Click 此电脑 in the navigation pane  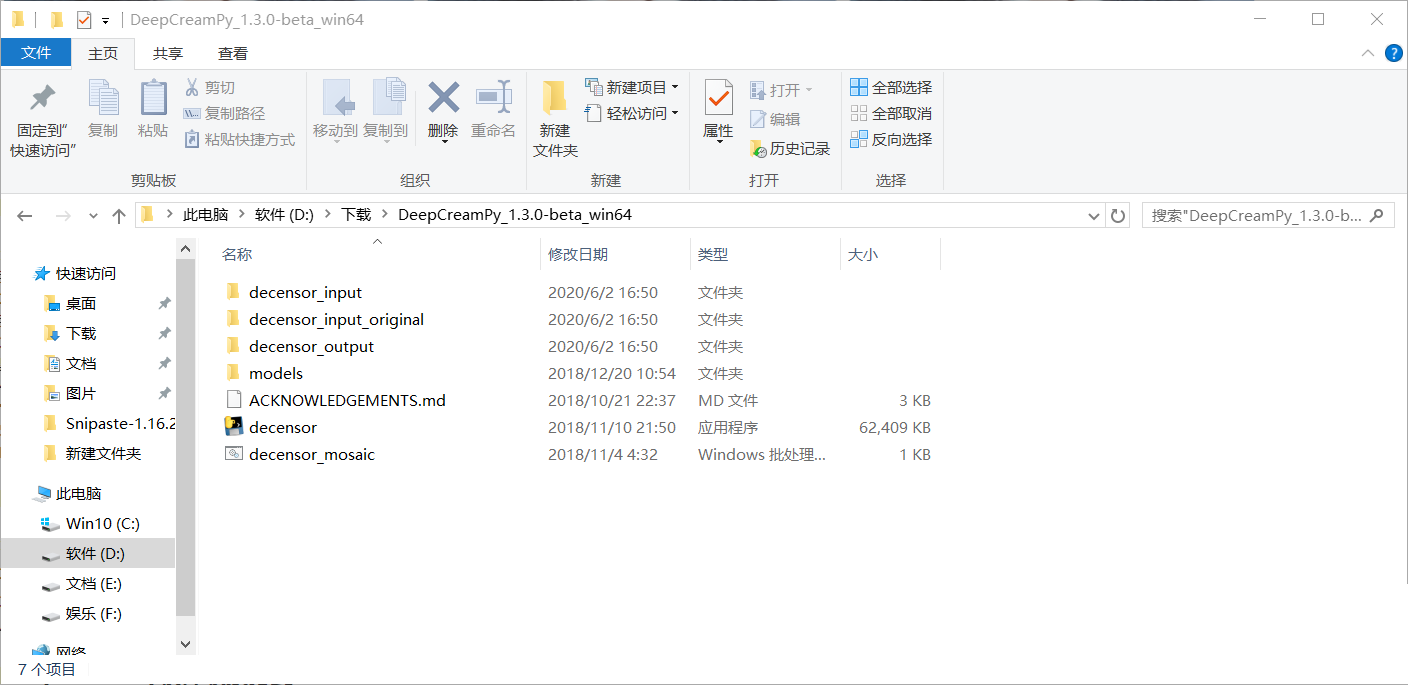(x=78, y=494)
